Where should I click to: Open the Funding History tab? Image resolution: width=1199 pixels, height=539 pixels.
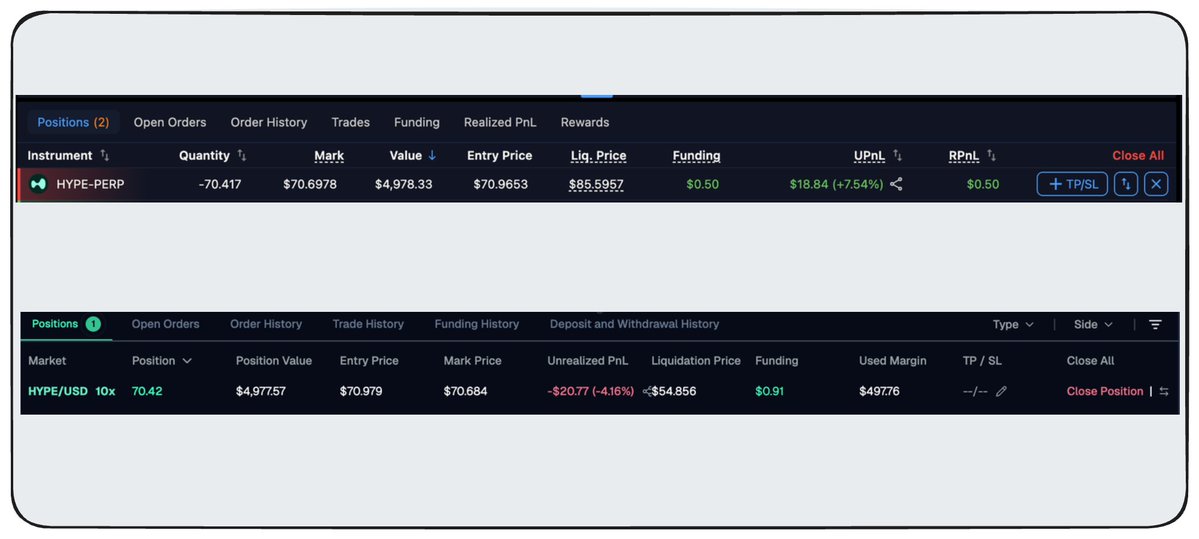click(x=476, y=324)
